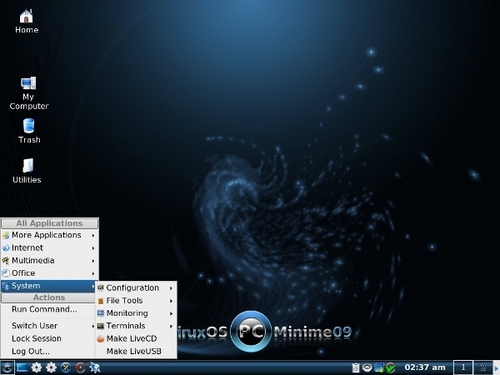Click the Make LiveCD label
The image size is (500, 375).
(x=131, y=339)
